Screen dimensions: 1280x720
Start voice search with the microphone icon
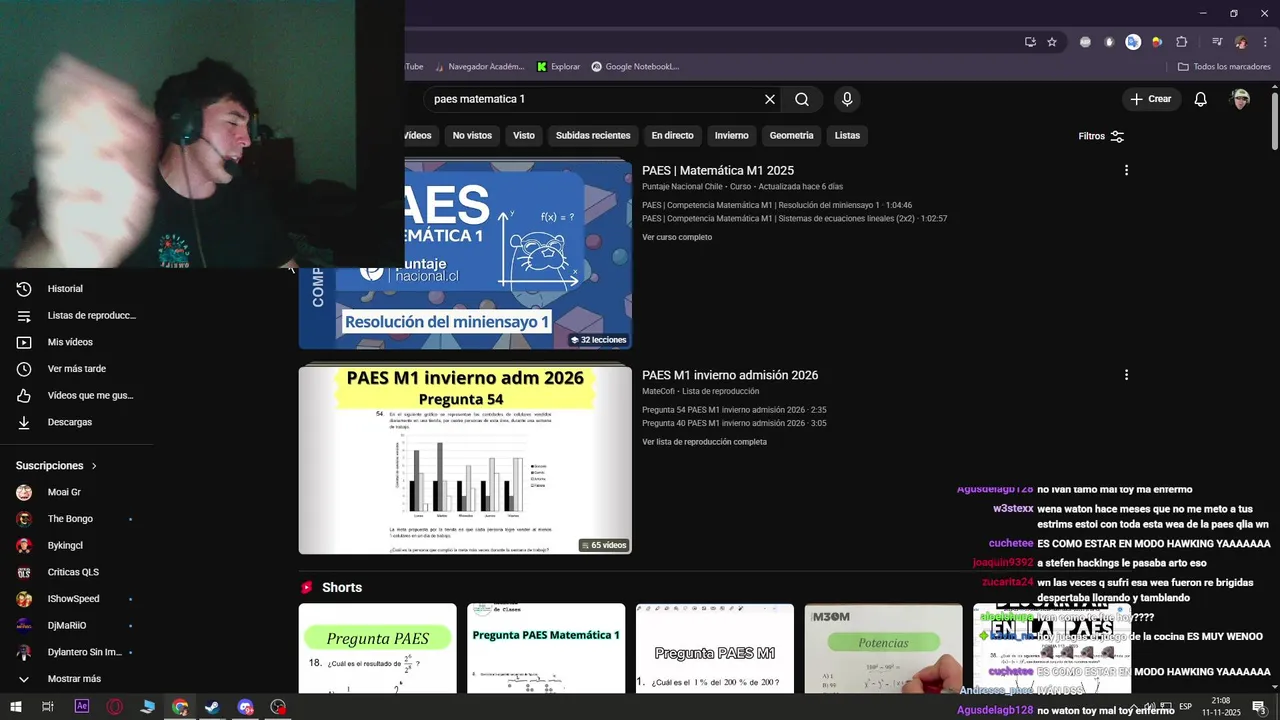tap(847, 99)
